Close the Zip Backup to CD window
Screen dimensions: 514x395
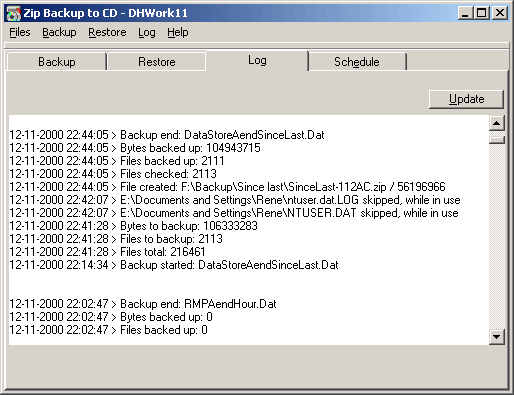coord(500,13)
